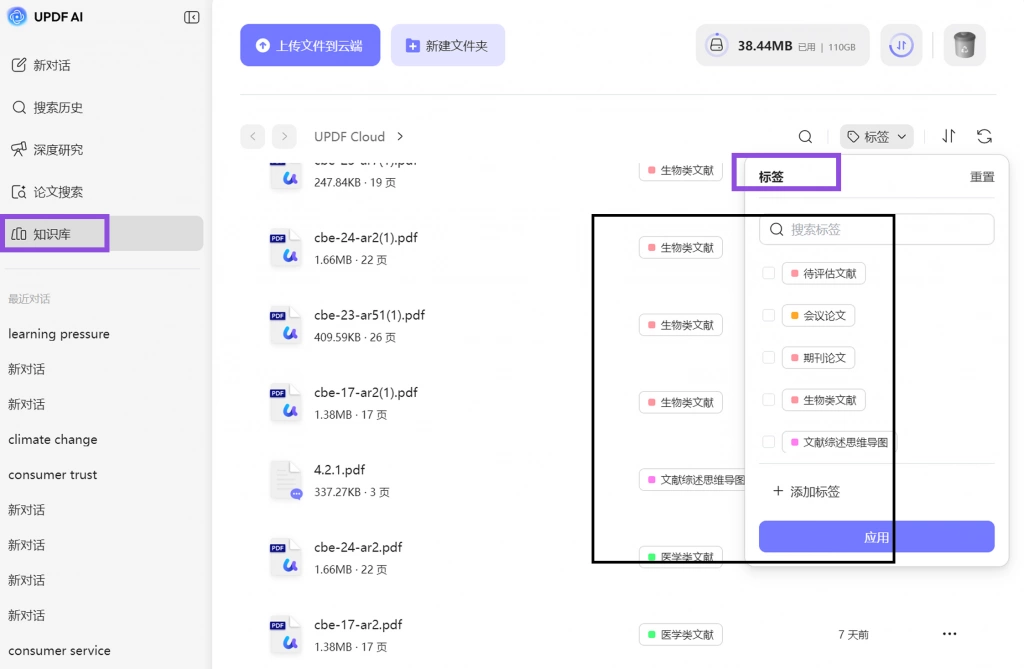Image resolution: width=1024 pixels, height=669 pixels.
Task: Click the search magnifier in the file toolbar
Action: coord(805,137)
